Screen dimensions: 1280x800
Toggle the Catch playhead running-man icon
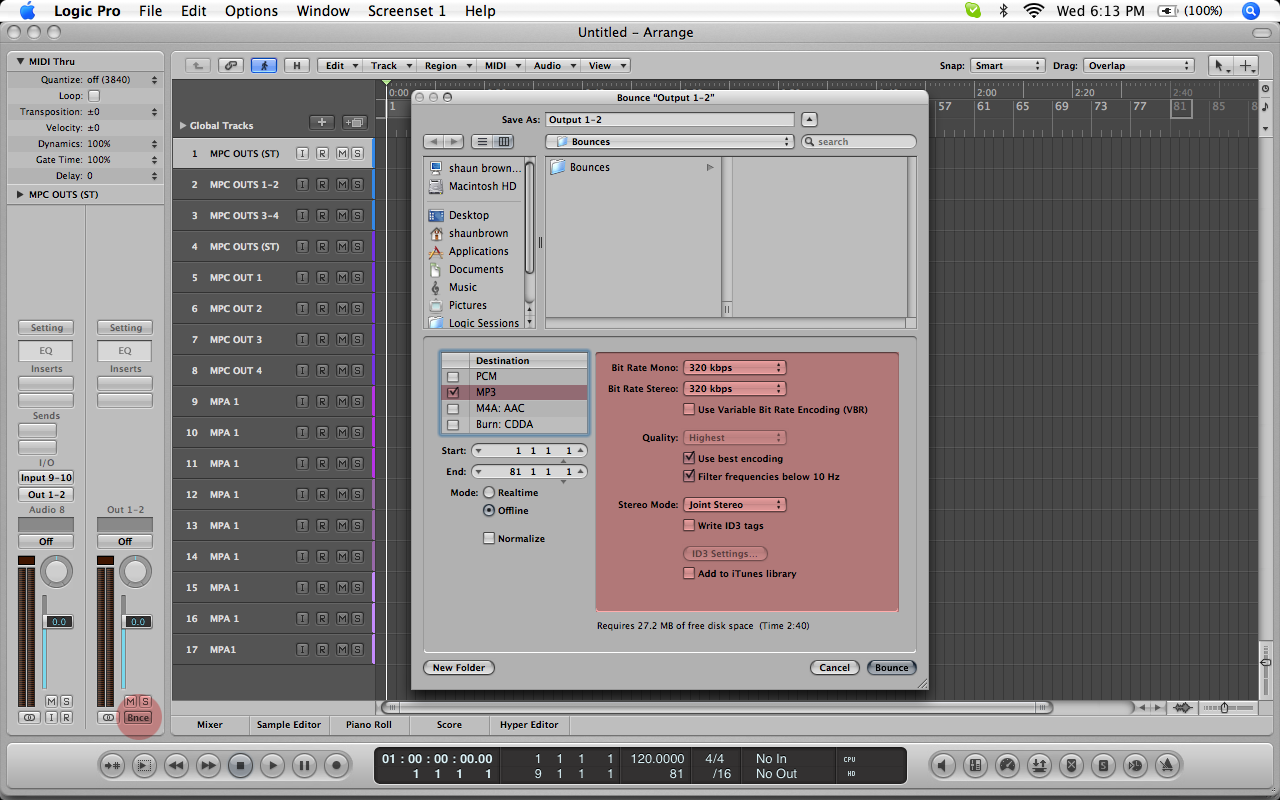click(264, 65)
